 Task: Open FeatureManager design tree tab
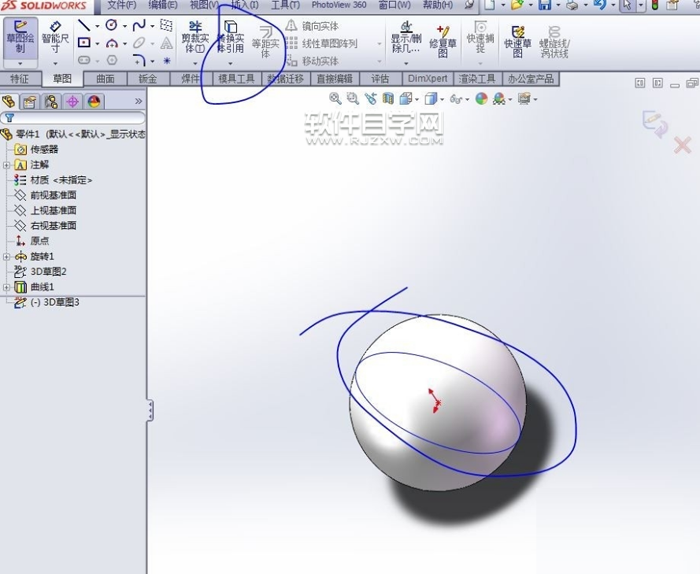coord(8,102)
